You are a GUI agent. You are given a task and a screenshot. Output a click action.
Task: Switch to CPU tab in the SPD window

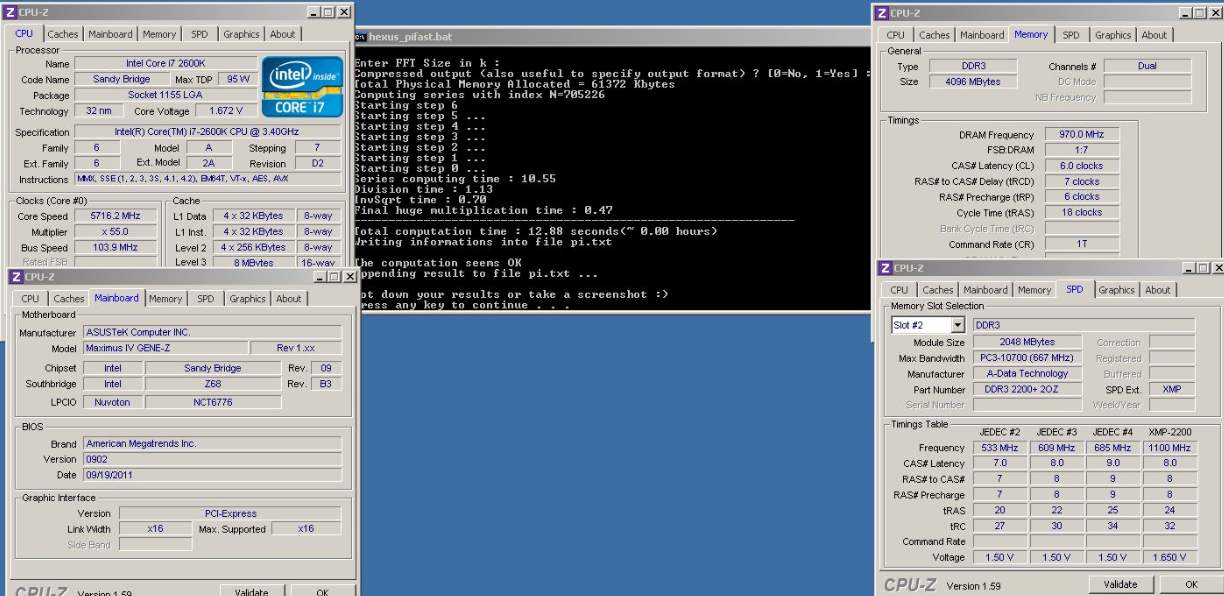899,290
